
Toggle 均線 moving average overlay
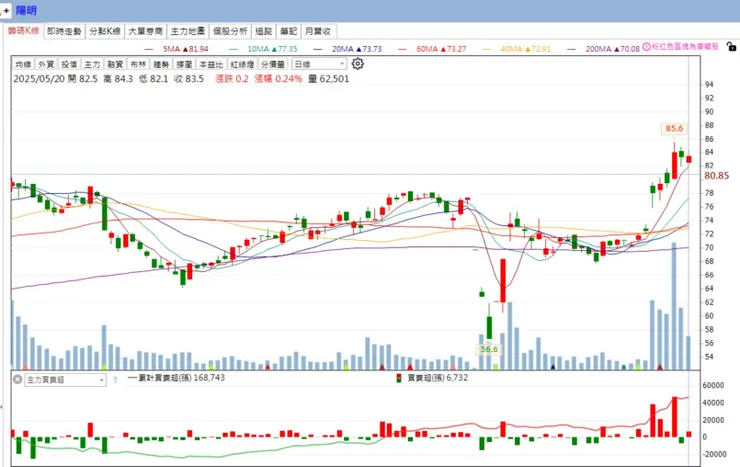click(x=23, y=64)
